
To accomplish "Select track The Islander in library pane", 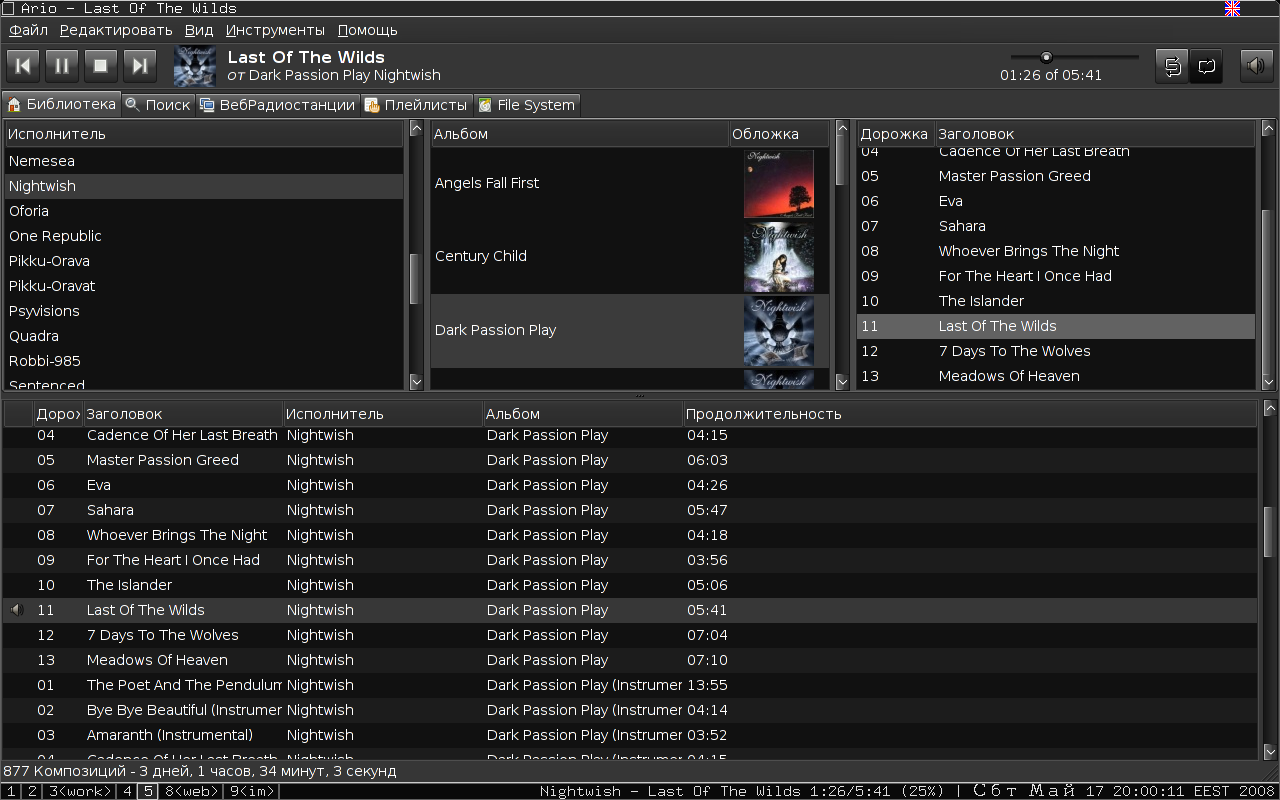I will point(1056,301).
